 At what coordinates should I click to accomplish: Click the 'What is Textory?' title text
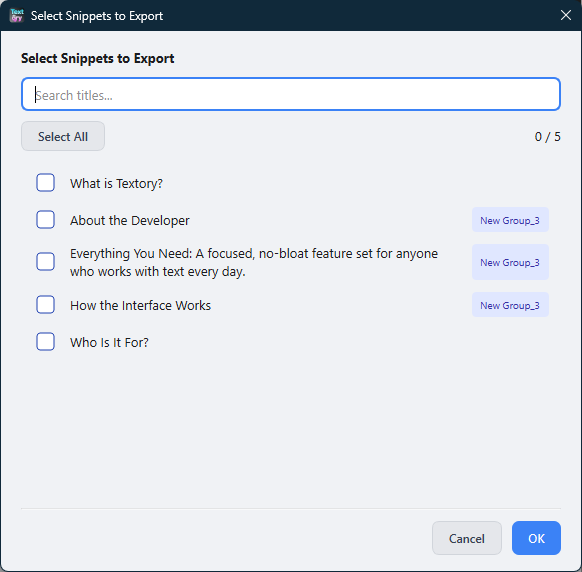(117, 183)
